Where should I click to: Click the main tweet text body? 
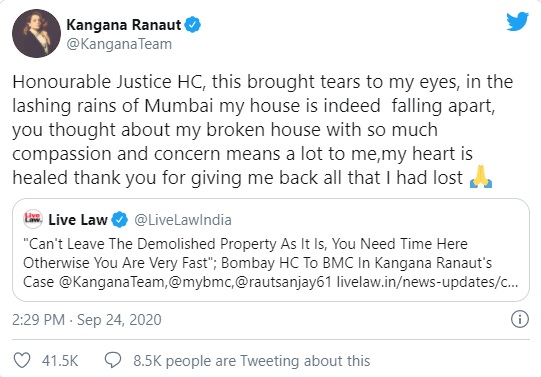262,130
